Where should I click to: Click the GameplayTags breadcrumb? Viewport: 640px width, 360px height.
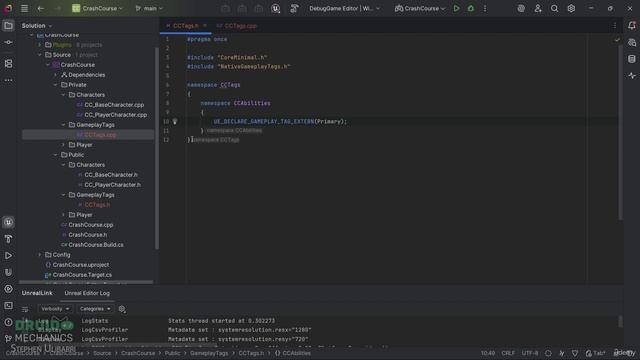[x=209, y=353]
